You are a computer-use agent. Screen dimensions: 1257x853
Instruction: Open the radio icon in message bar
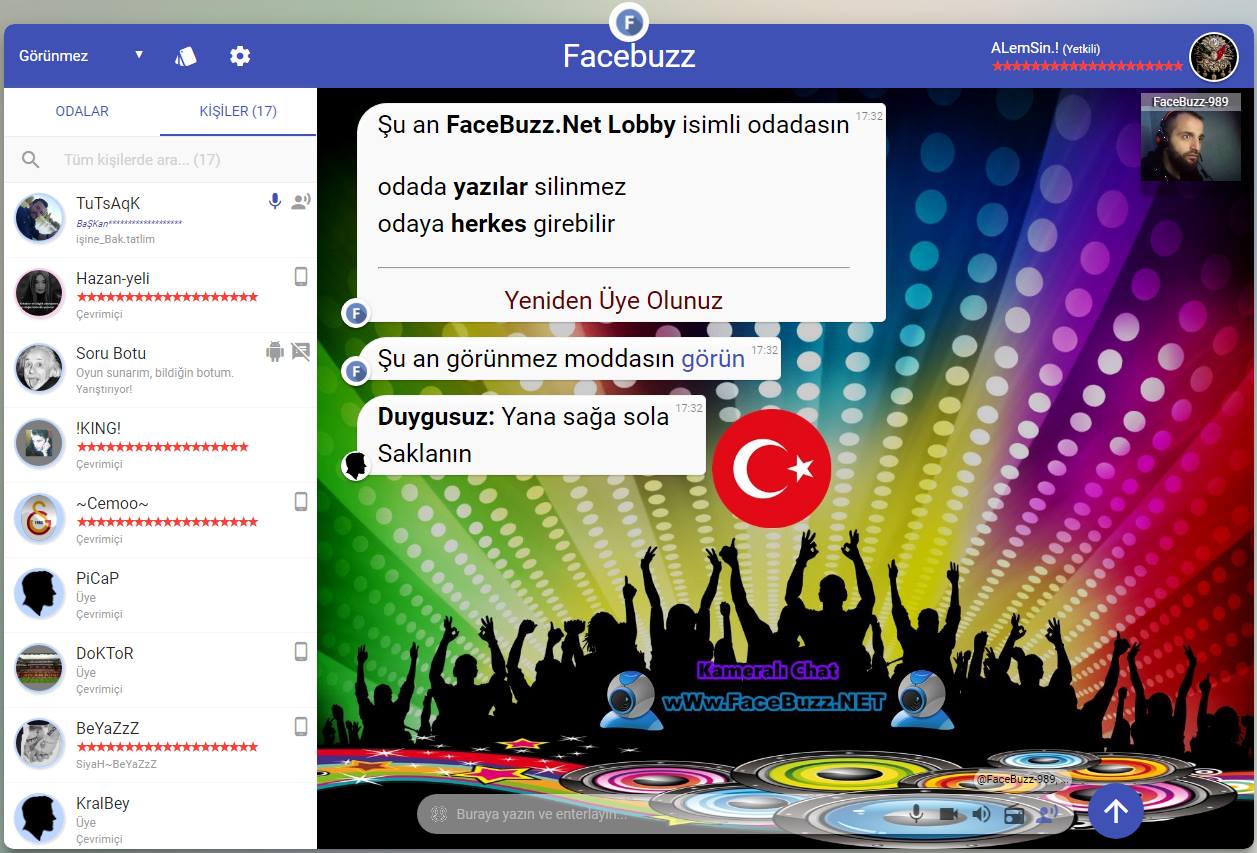point(1014,814)
